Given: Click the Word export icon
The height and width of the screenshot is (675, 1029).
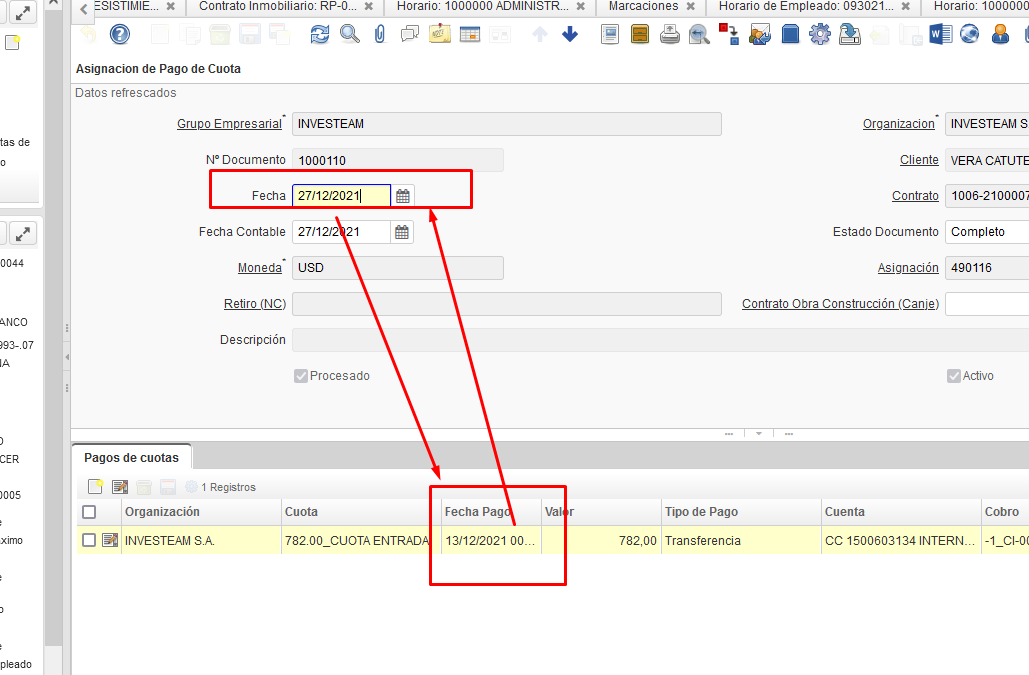Looking at the screenshot, I should click(939, 35).
